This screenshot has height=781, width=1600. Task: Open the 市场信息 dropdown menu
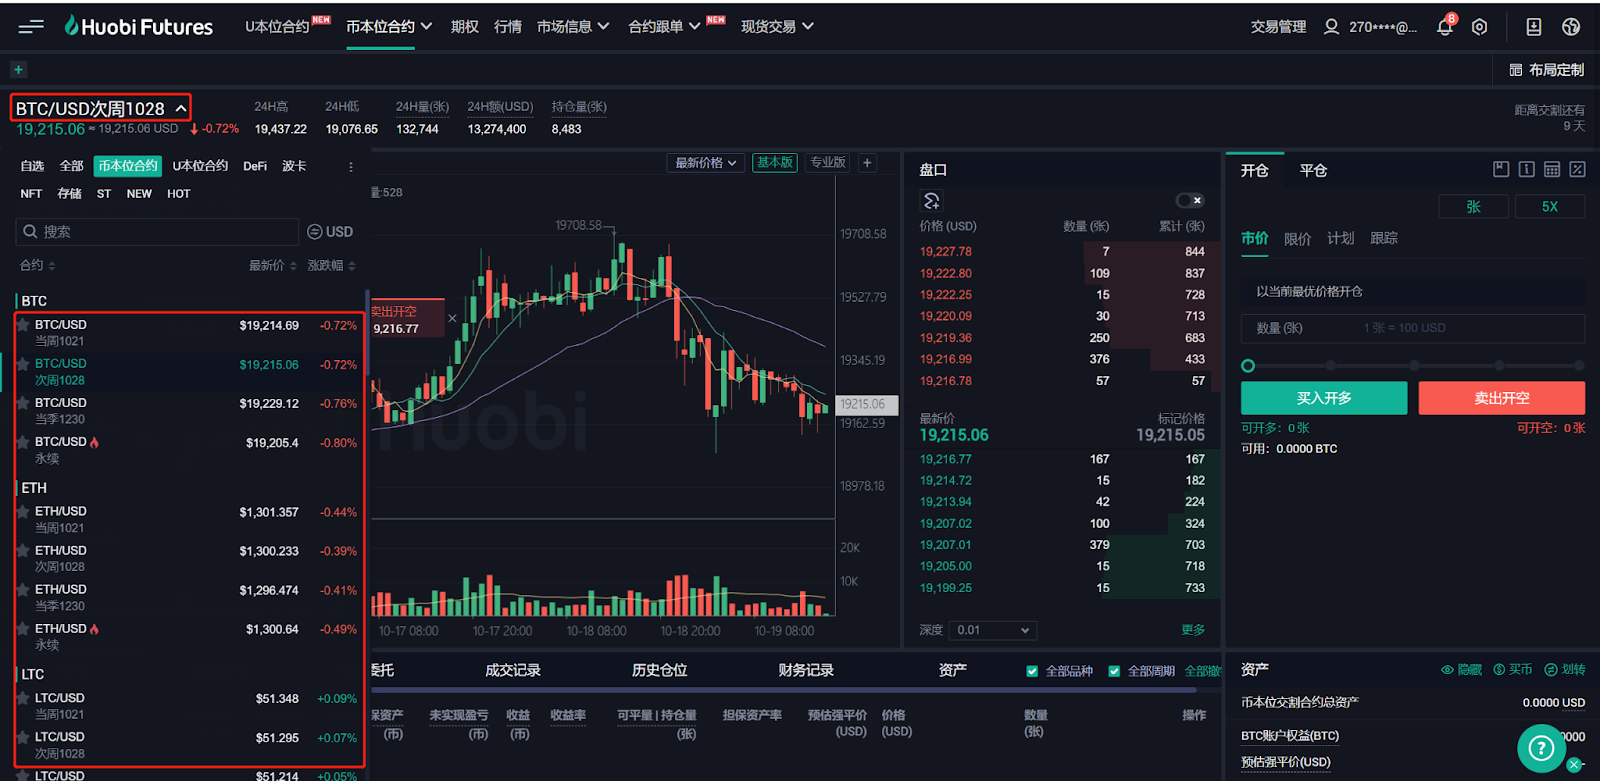[573, 27]
